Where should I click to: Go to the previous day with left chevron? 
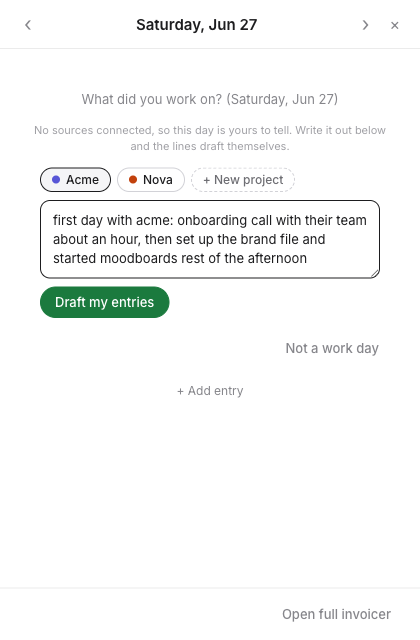click(x=28, y=25)
